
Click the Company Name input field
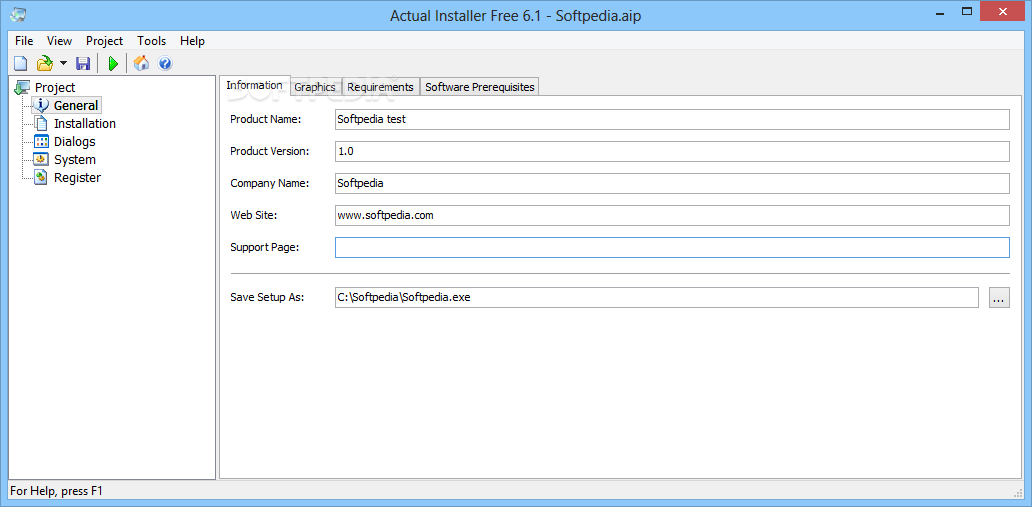672,183
